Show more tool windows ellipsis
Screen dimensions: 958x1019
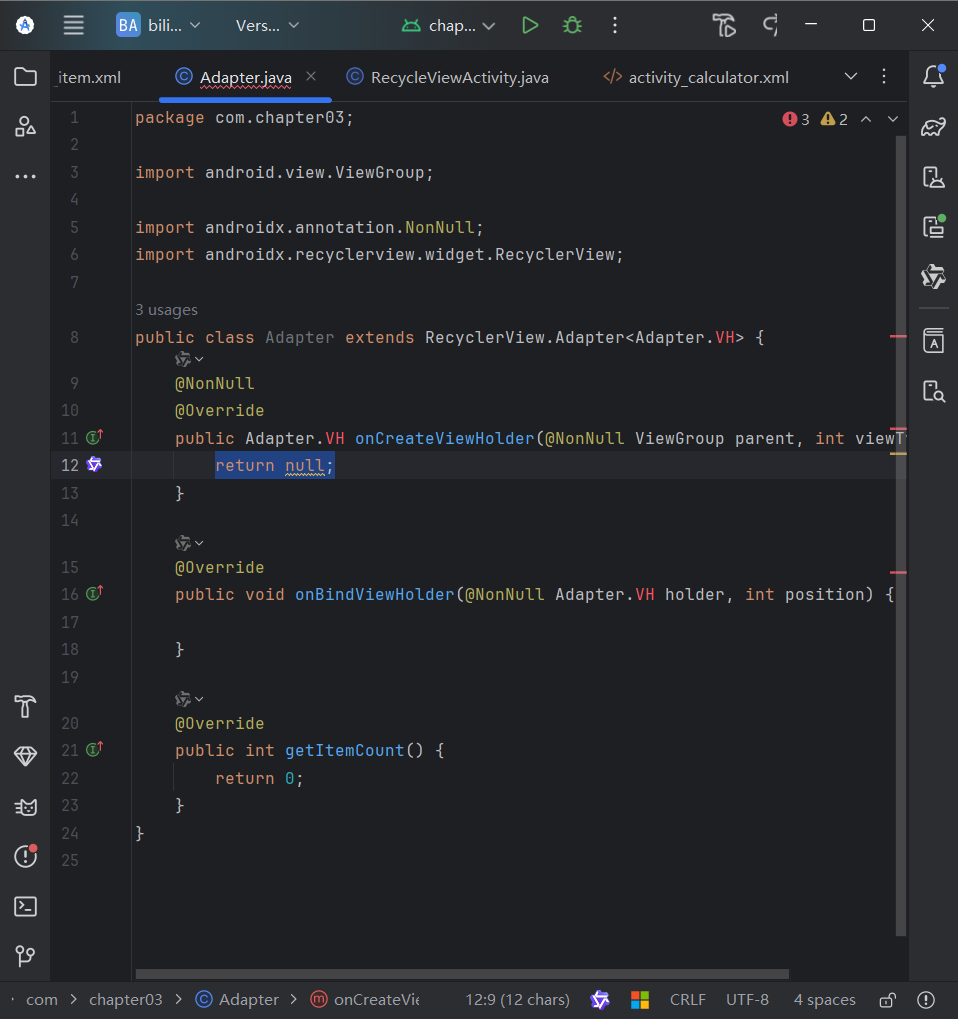(x=25, y=176)
